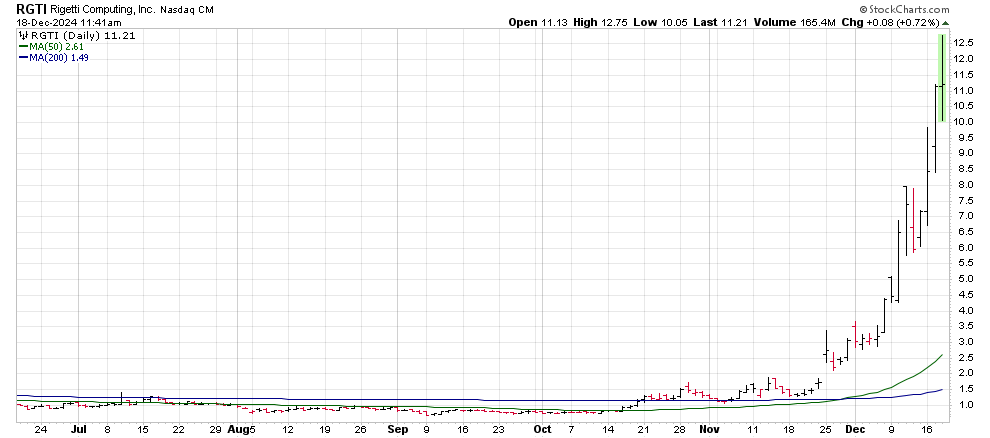Click the blue MA(200) legend line swatch
990x438 pixels.
pos(23,57)
